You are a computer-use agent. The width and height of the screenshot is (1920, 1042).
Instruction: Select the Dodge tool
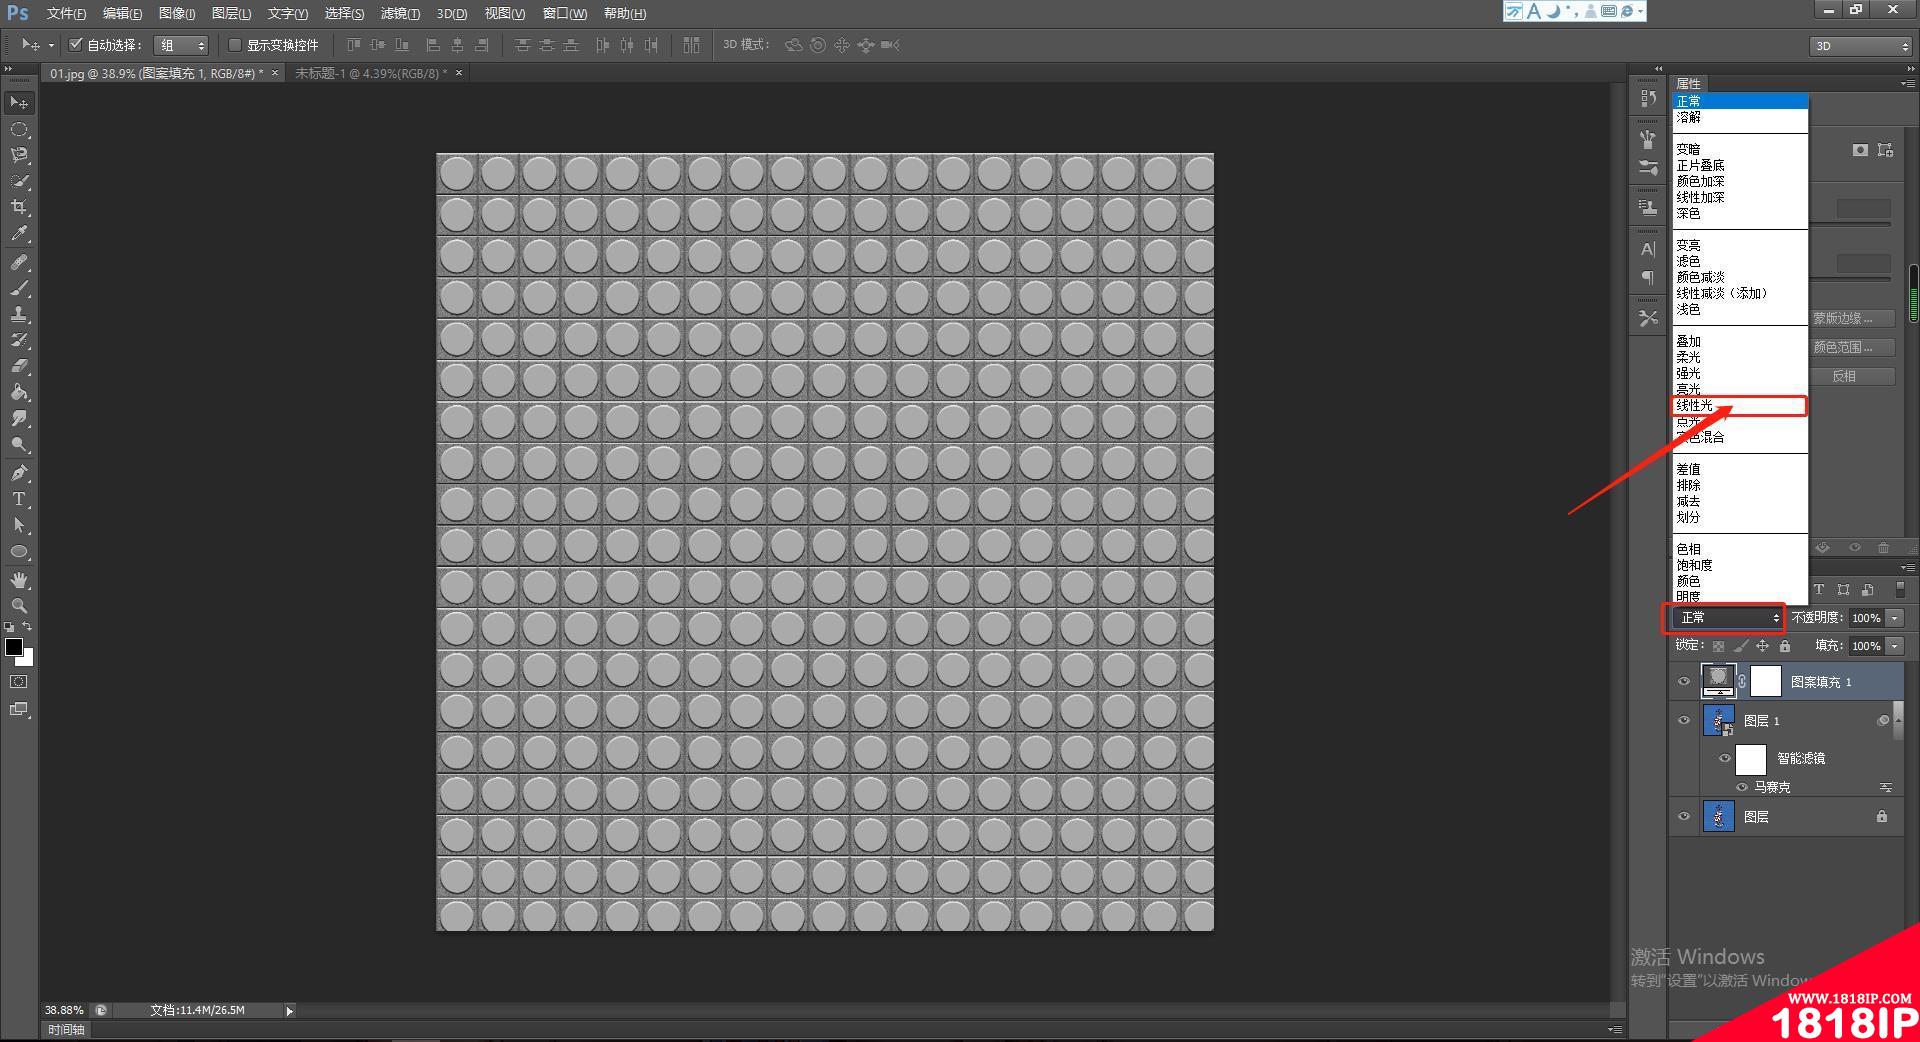[19, 444]
